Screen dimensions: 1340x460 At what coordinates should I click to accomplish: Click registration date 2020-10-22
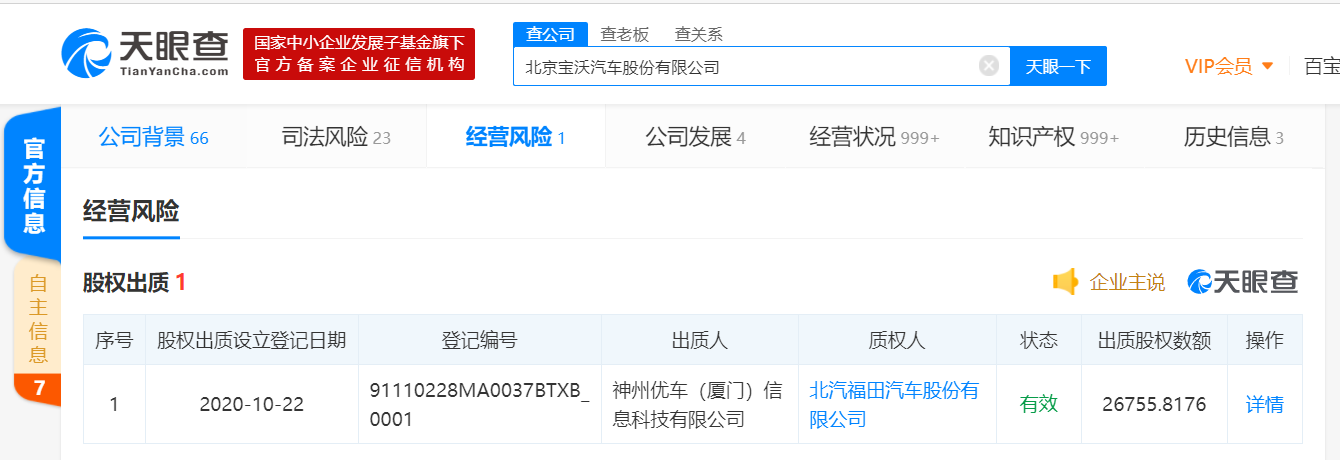point(252,405)
